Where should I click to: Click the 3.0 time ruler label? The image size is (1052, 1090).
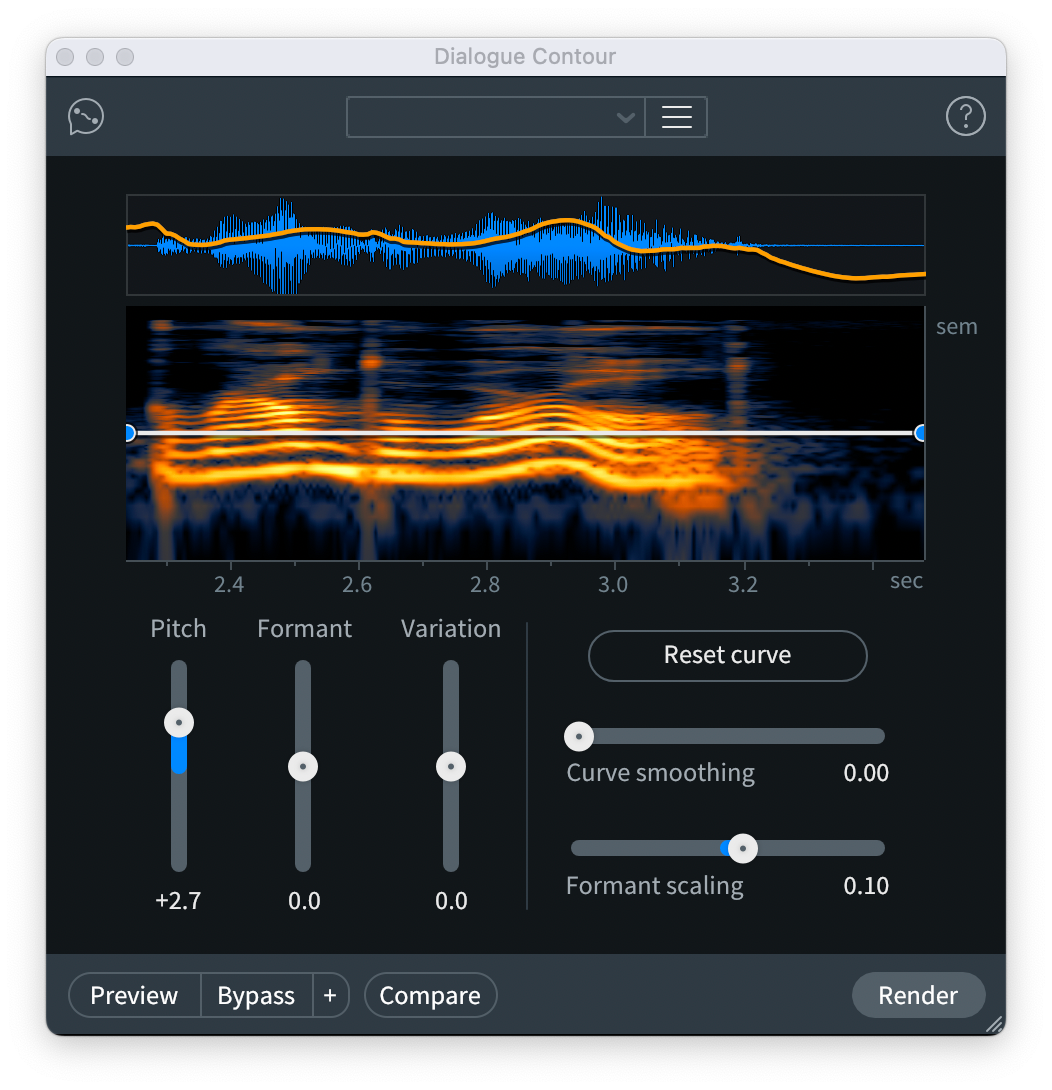(x=613, y=585)
